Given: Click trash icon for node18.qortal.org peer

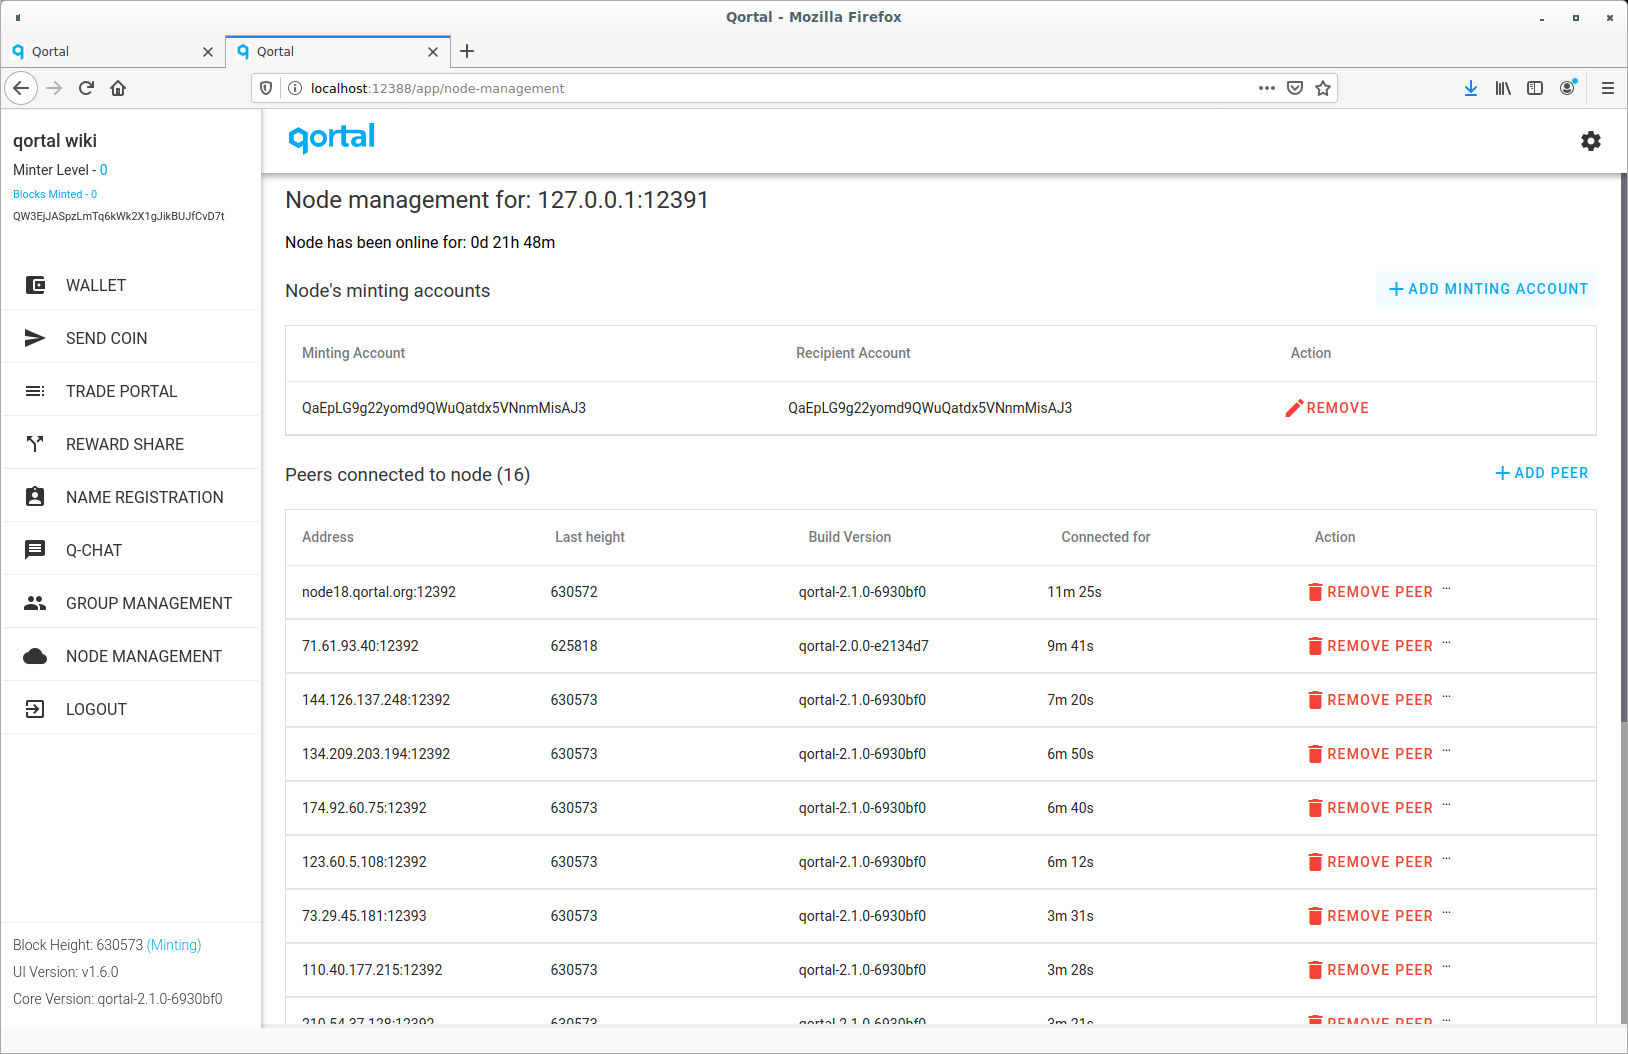Looking at the screenshot, I should click(1315, 592).
